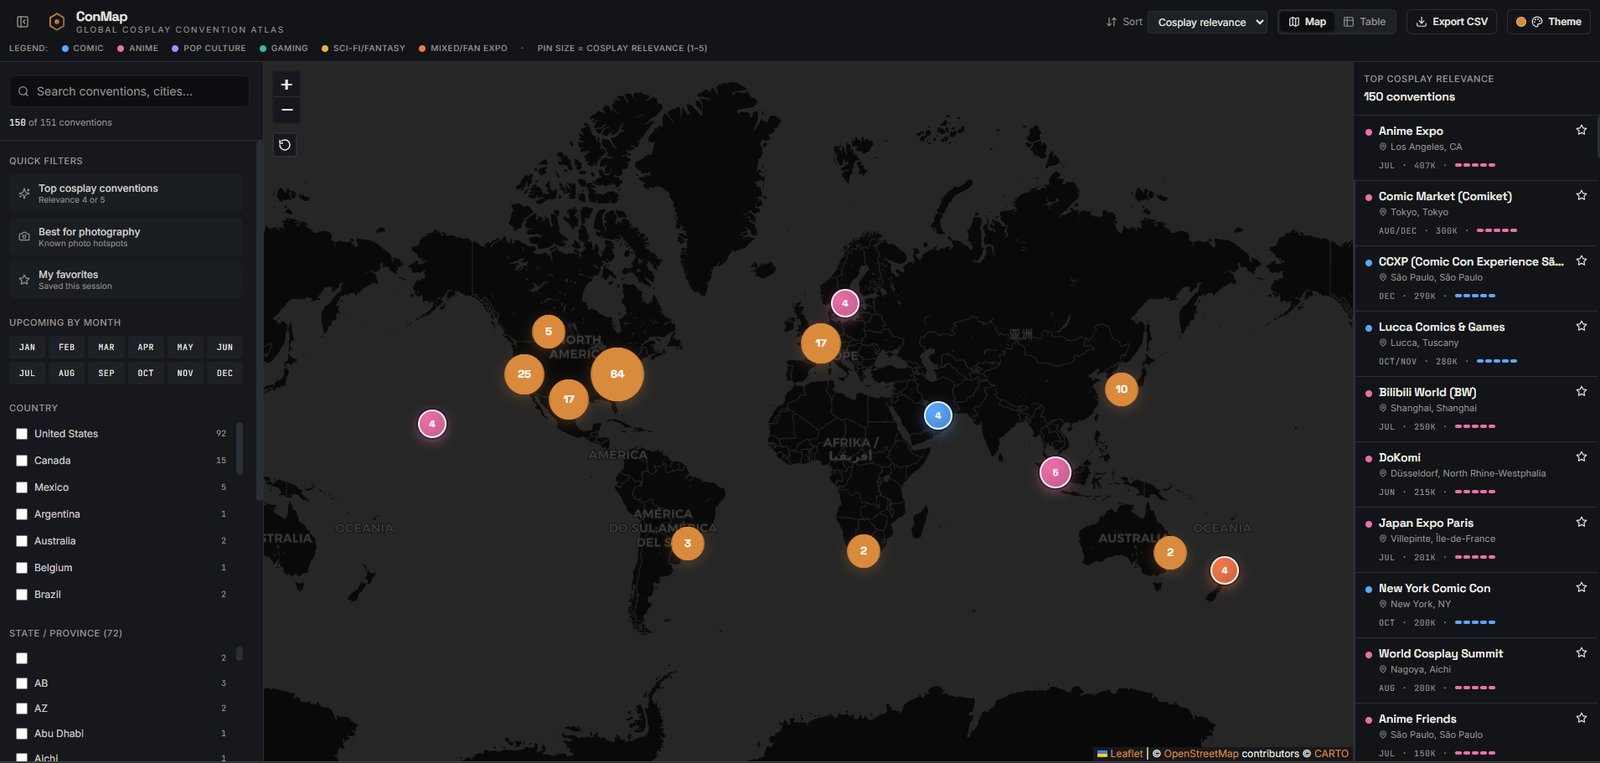Tick the Argentina checkbox

coord(22,514)
